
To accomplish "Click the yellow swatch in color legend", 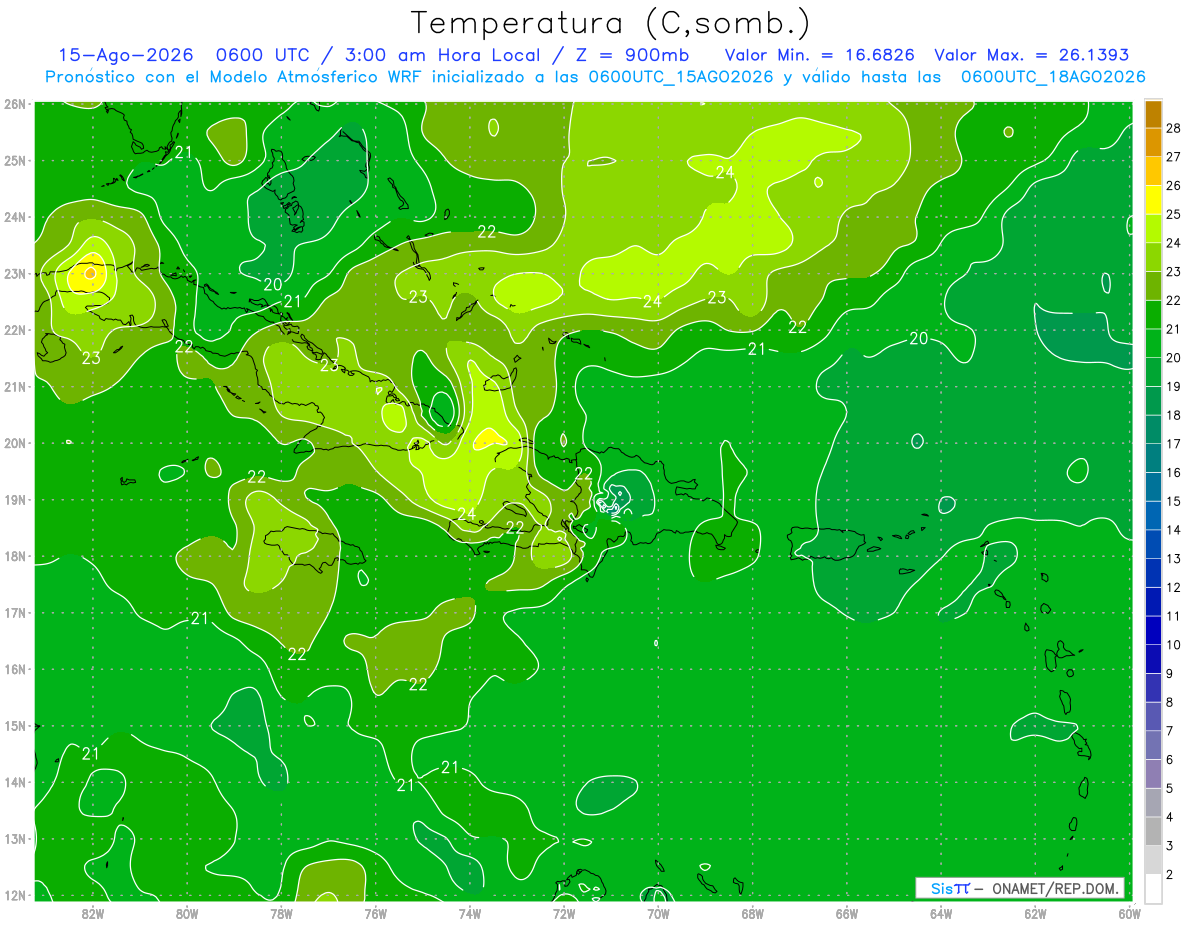I will (1153, 200).
